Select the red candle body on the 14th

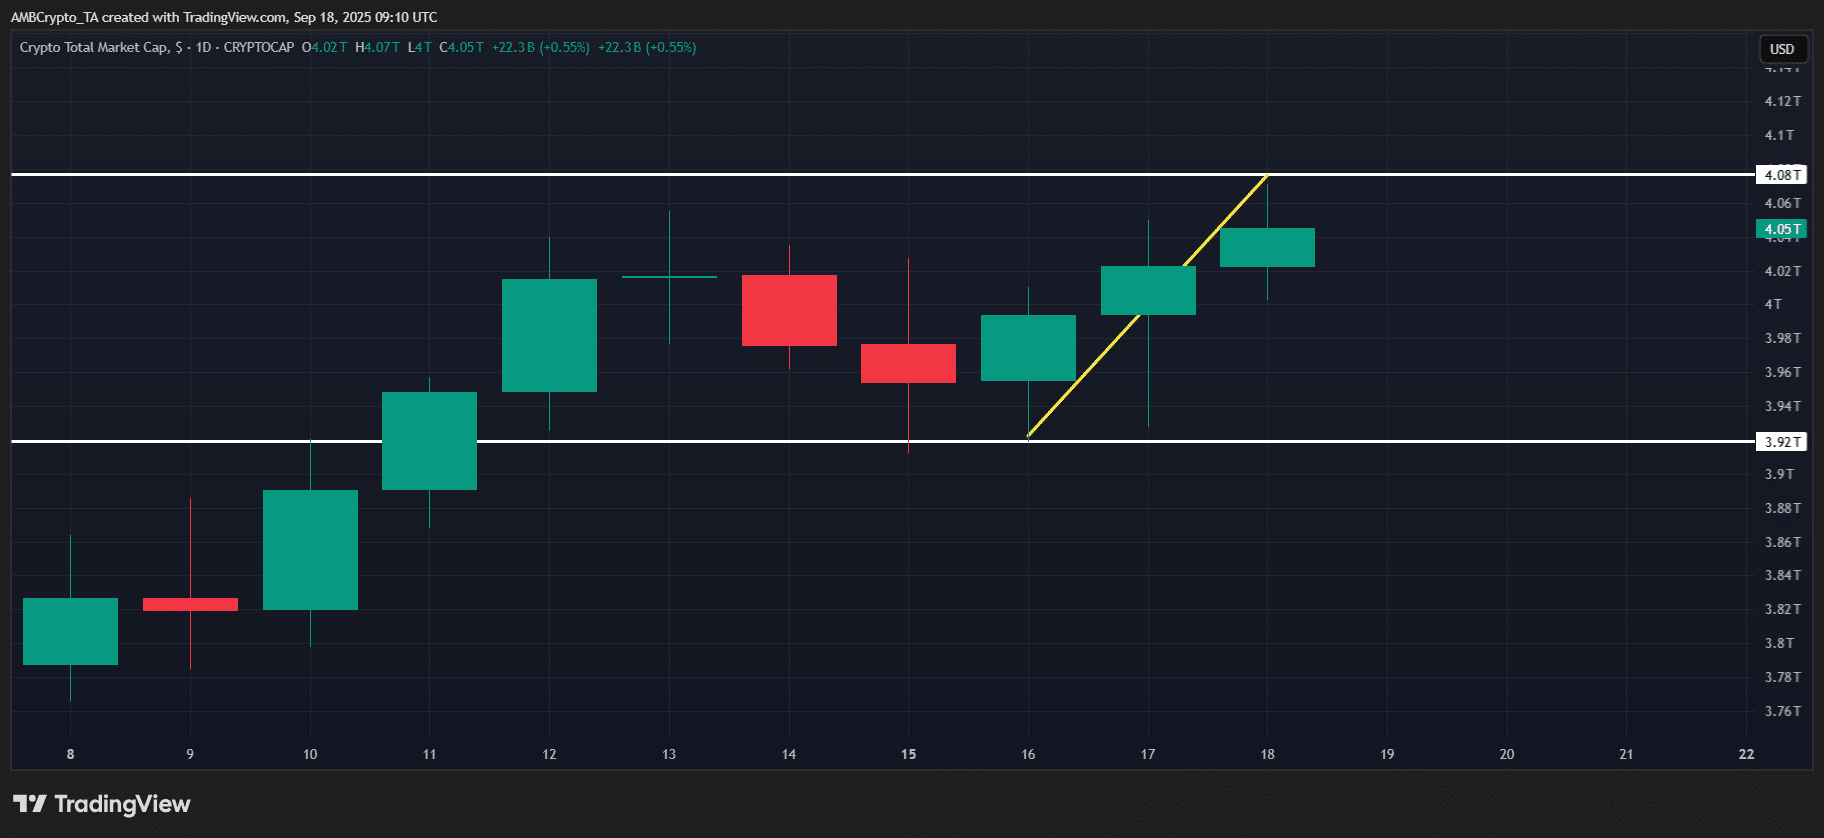[x=789, y=310]
